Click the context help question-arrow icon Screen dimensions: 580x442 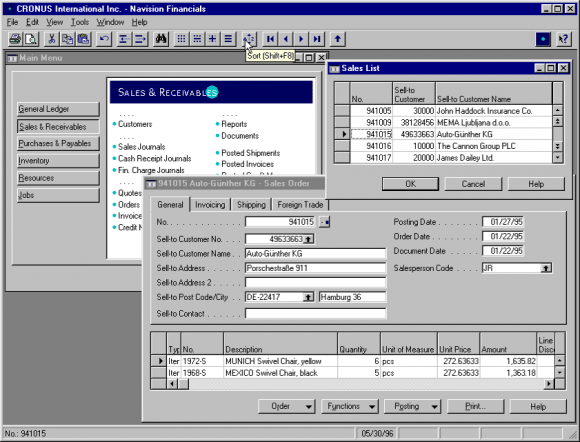[563, 39]
